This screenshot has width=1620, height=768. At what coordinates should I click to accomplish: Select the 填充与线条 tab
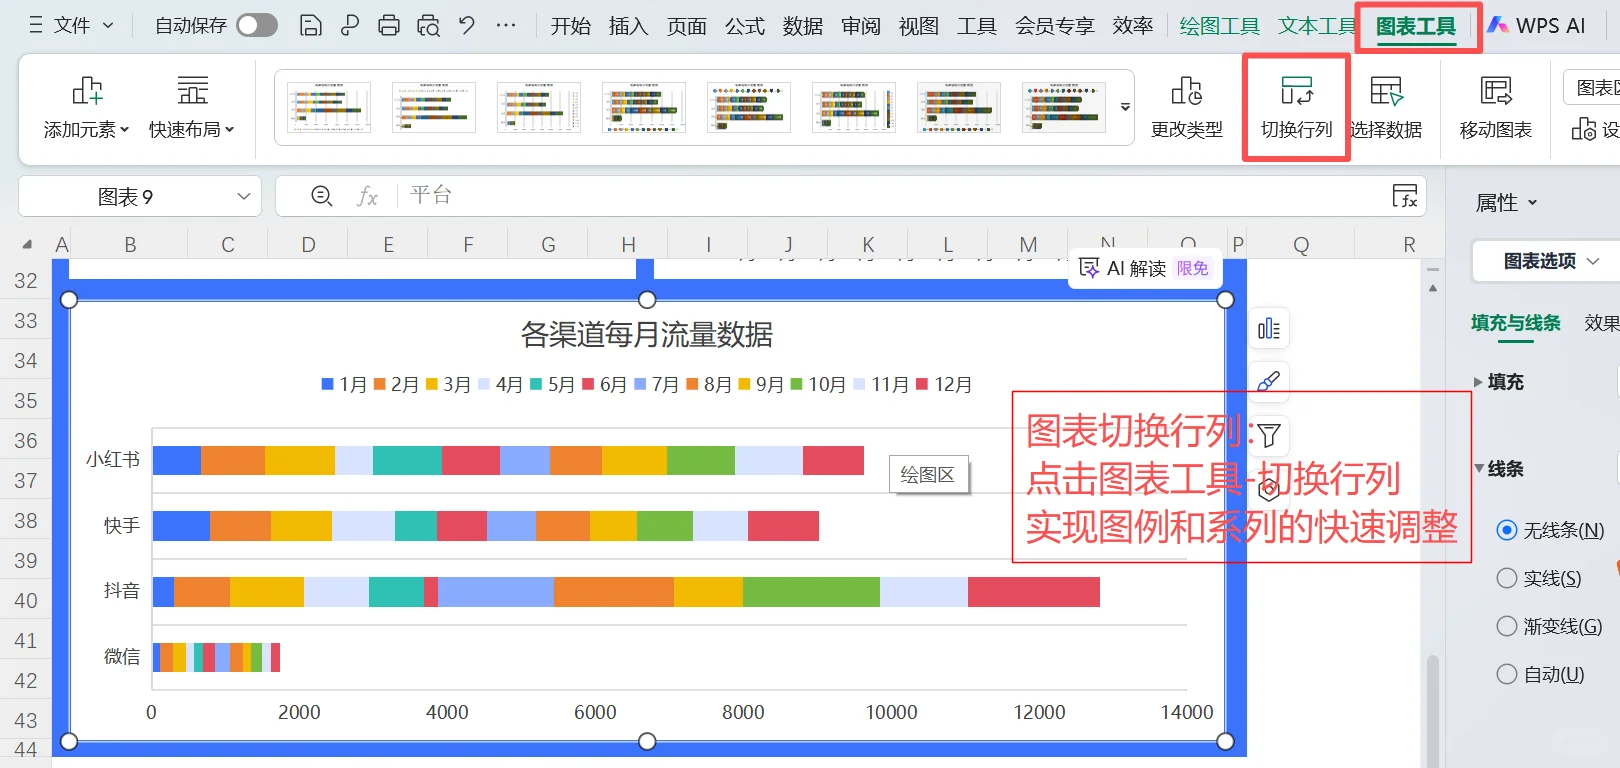click(1516, 323)
